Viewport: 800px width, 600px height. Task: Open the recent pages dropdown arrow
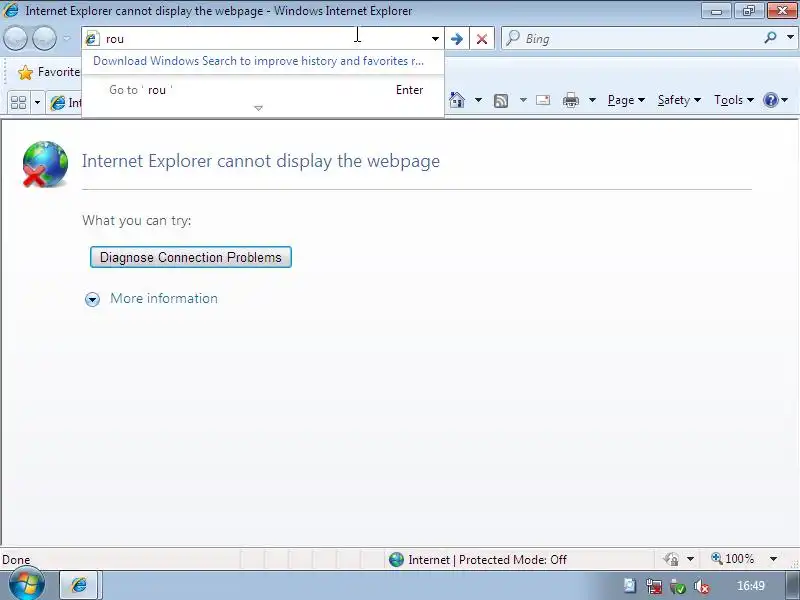click(67, 38)
